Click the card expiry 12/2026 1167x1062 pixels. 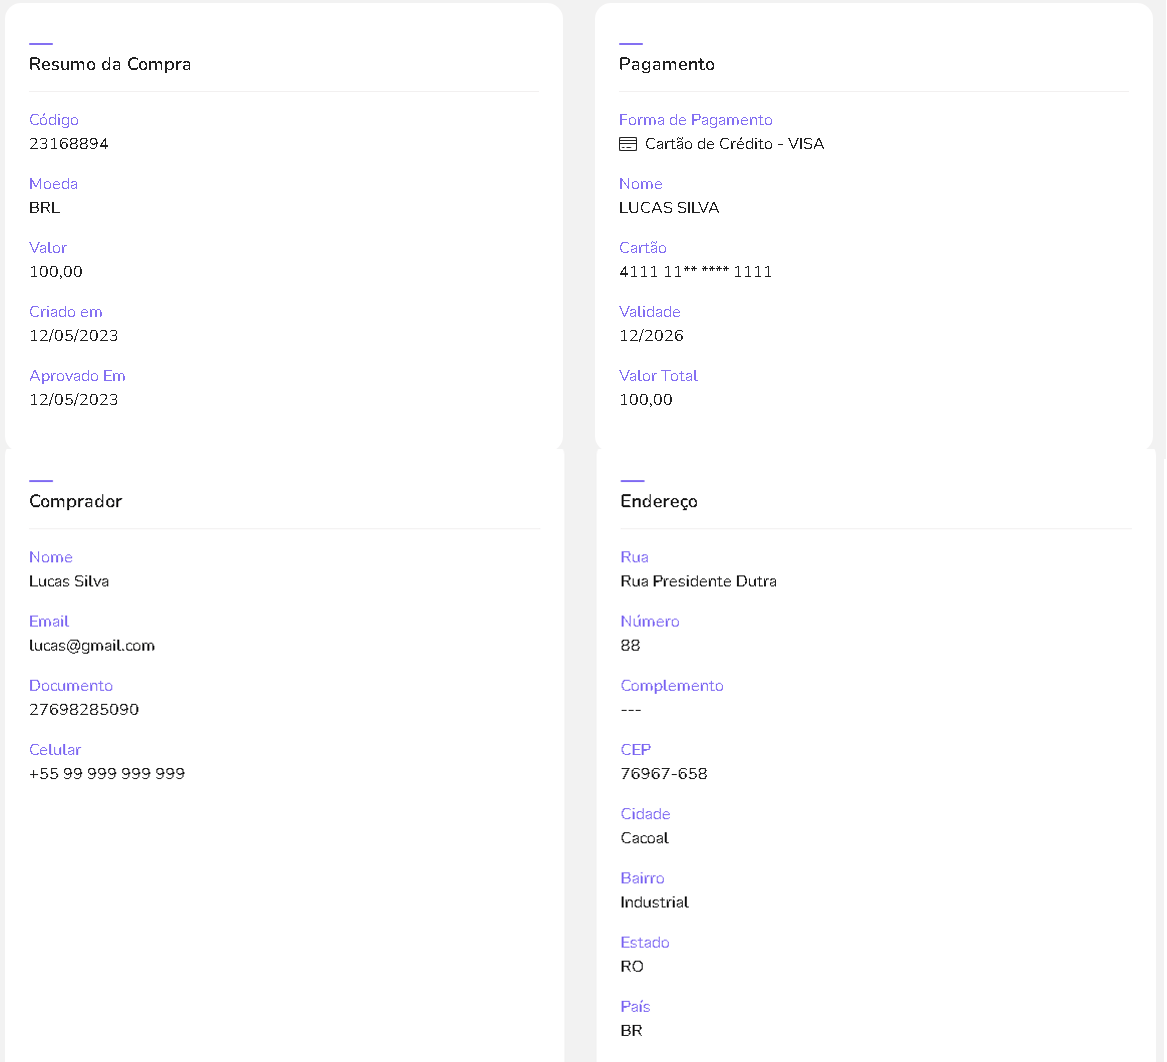pyautogui.click(x=651, y=336)
